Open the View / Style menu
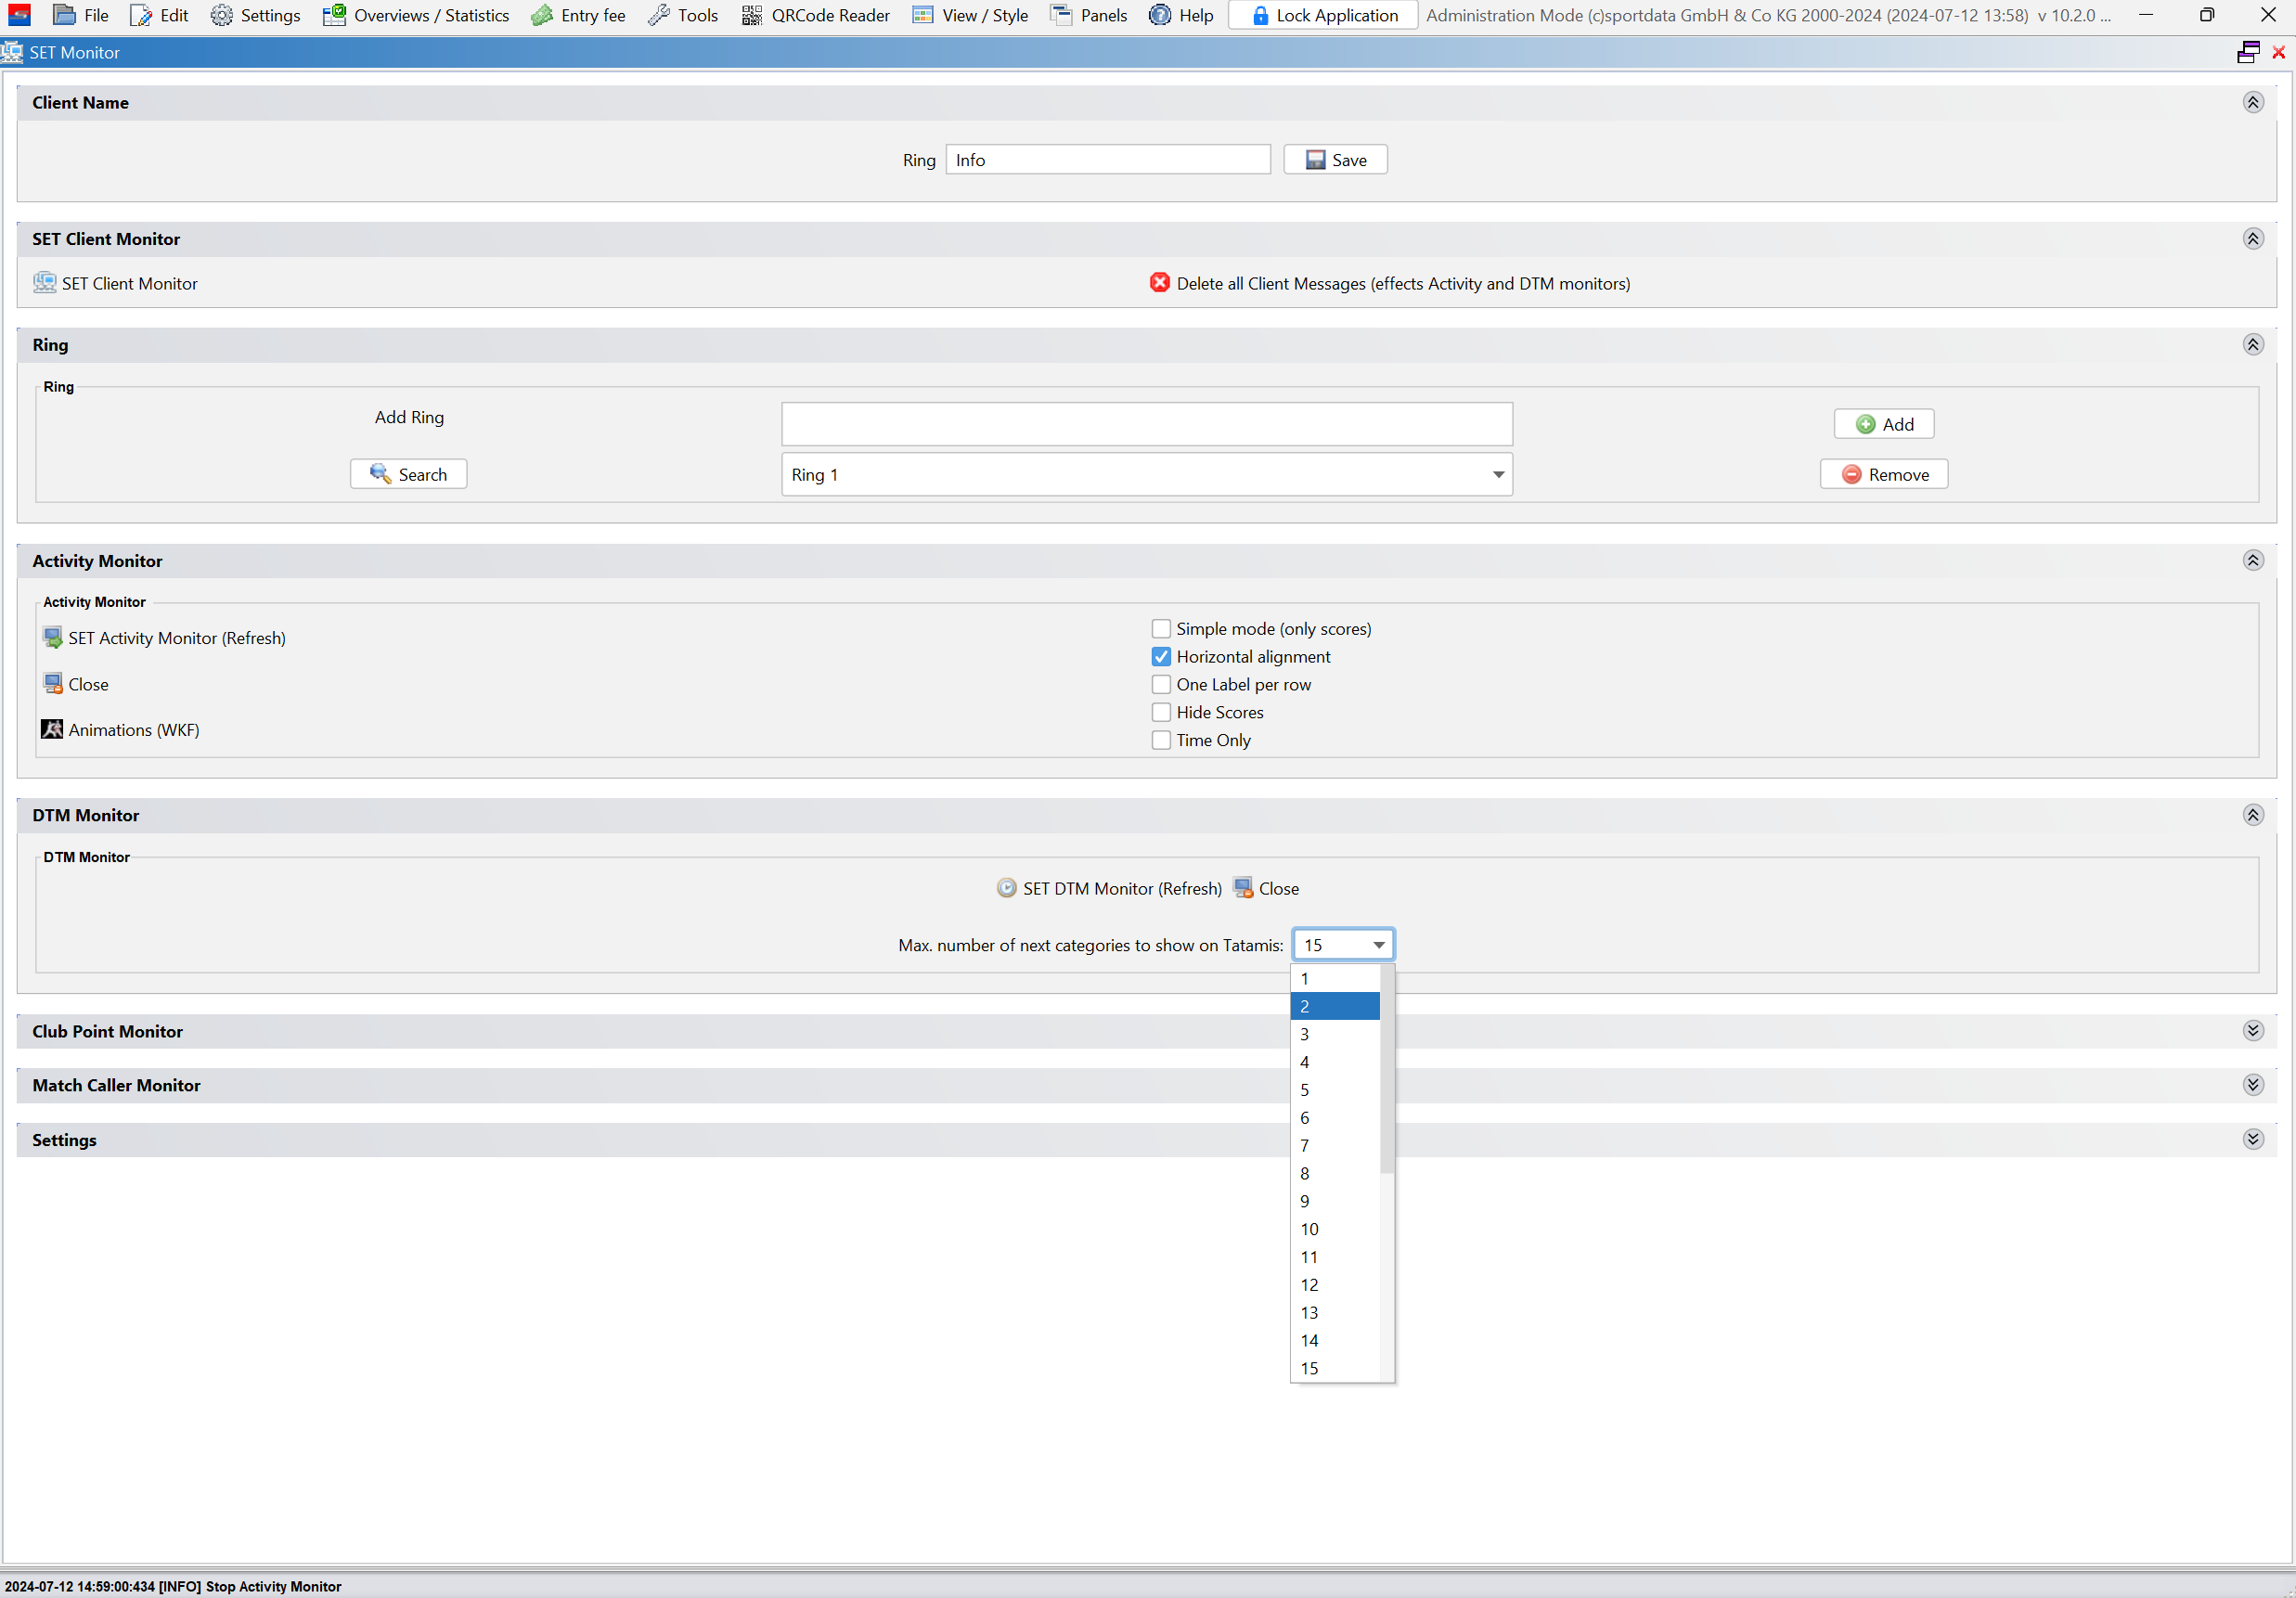This screenshot has height=1598, width=2296. pyautogui.click(x=970, y=15)
